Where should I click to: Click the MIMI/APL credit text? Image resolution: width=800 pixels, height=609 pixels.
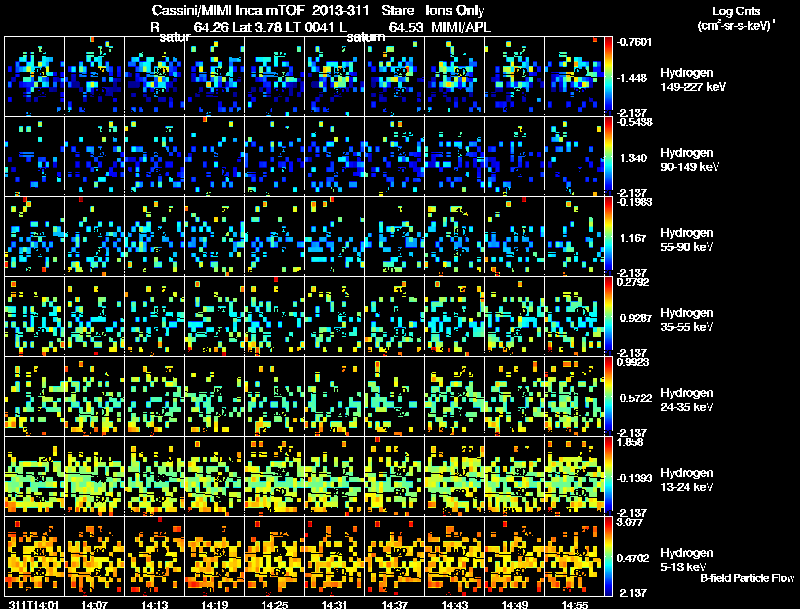(x=461, y=27)
